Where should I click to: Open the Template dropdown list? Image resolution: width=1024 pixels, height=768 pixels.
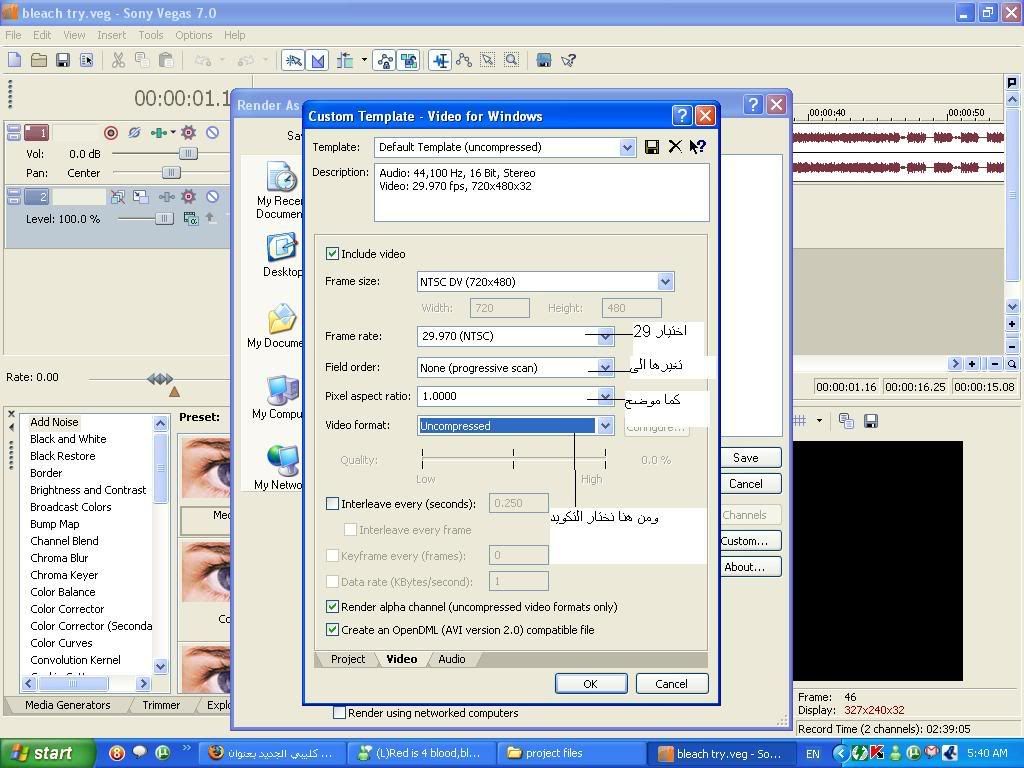pyautogui.click(x=627, y=147)
